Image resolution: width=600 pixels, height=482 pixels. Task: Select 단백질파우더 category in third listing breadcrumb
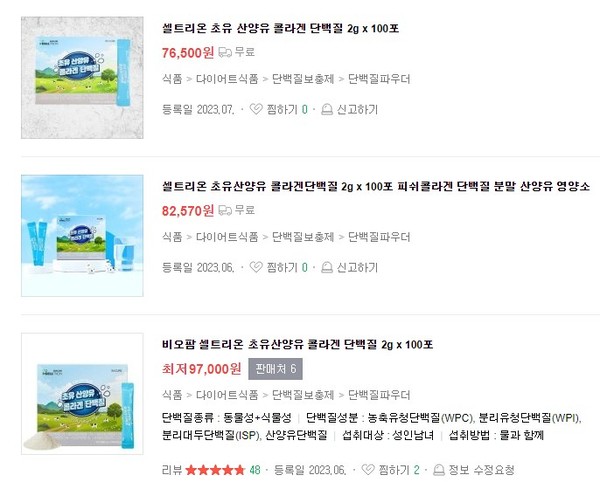tap(379, 395)
